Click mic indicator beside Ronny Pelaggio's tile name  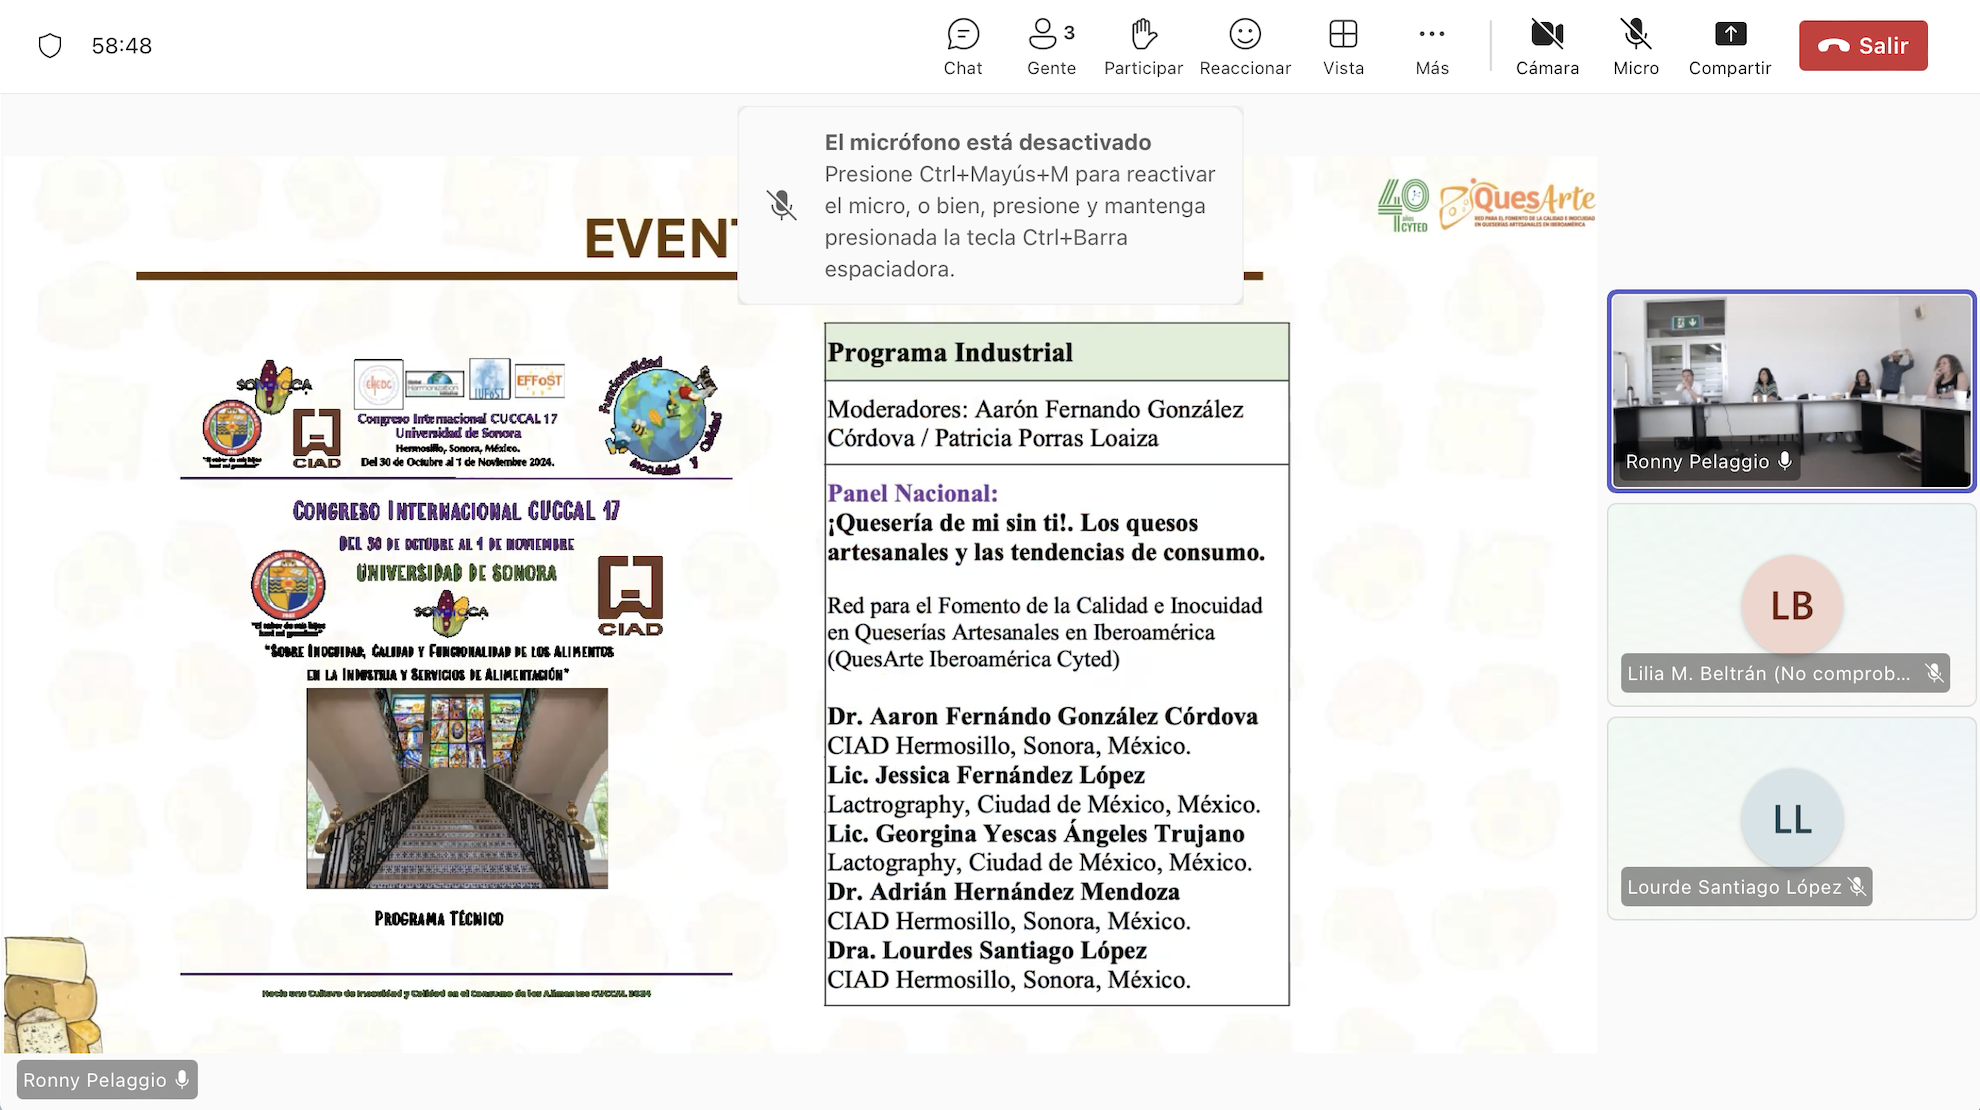[x=1785, y=461]
